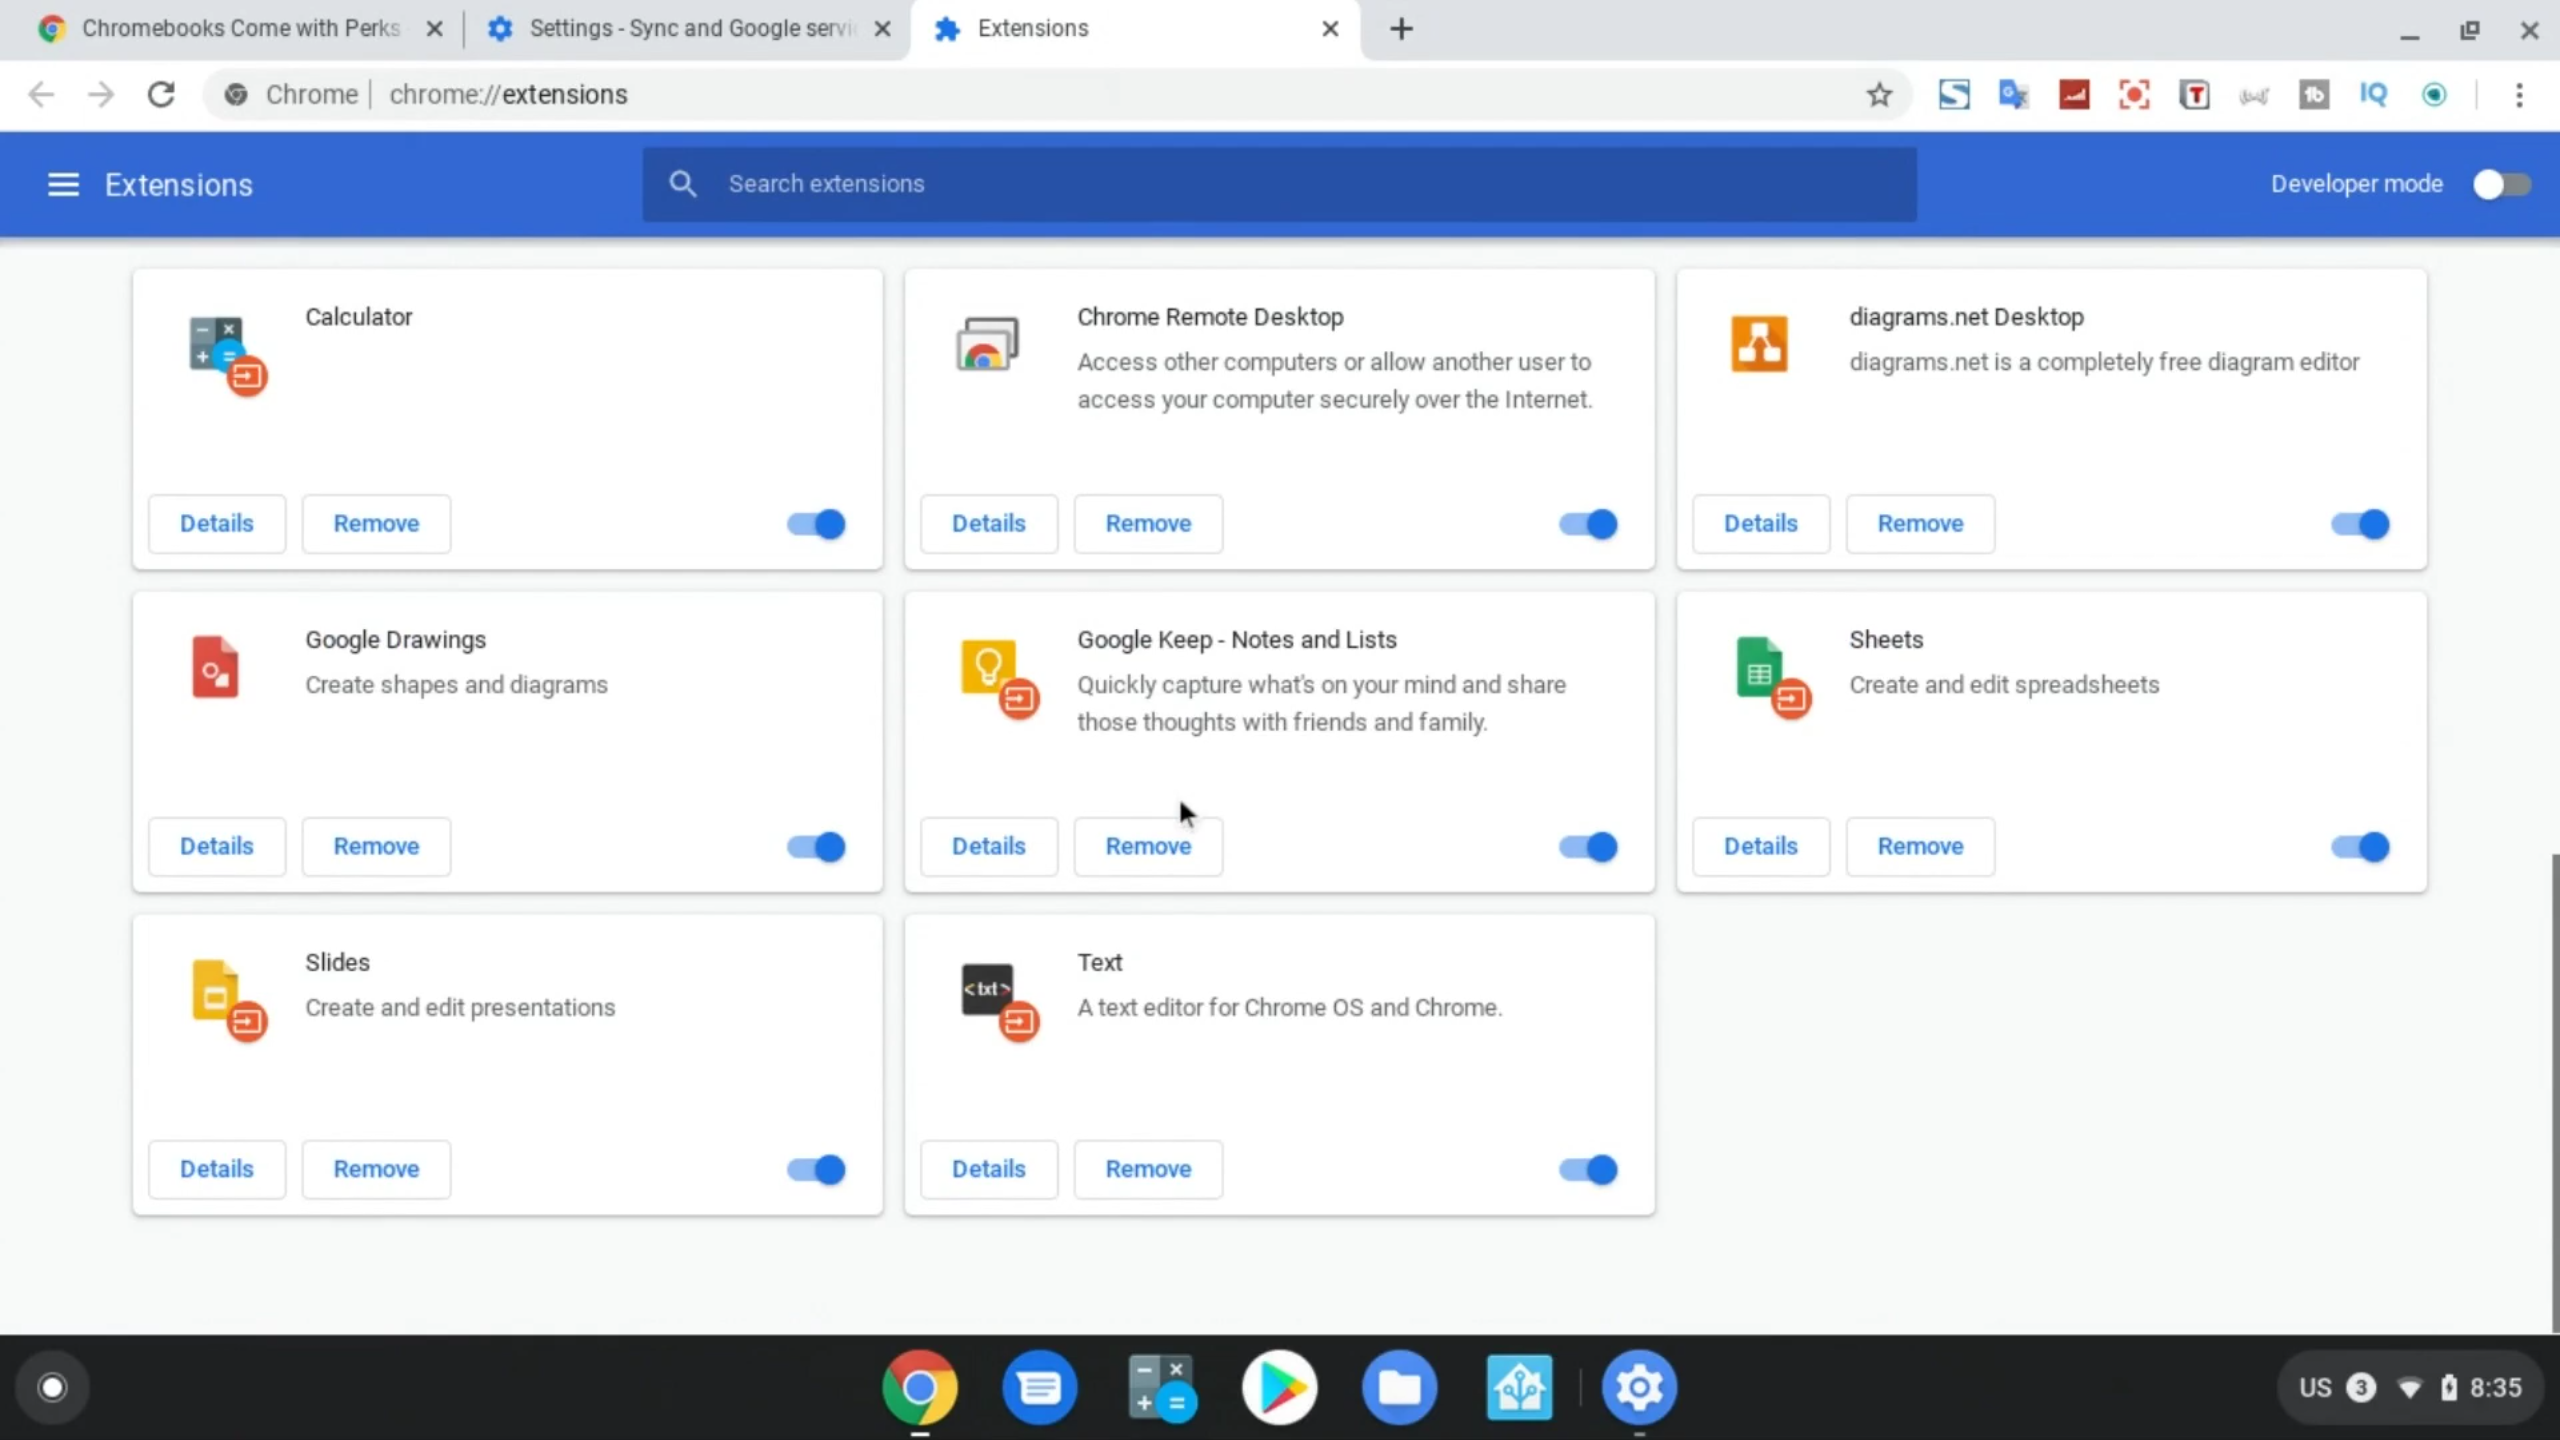Image resolution: width=2560 pixels, height=1440 pixels.
Task: Turn off Text app toggle
Action: coord(1588,1170)
